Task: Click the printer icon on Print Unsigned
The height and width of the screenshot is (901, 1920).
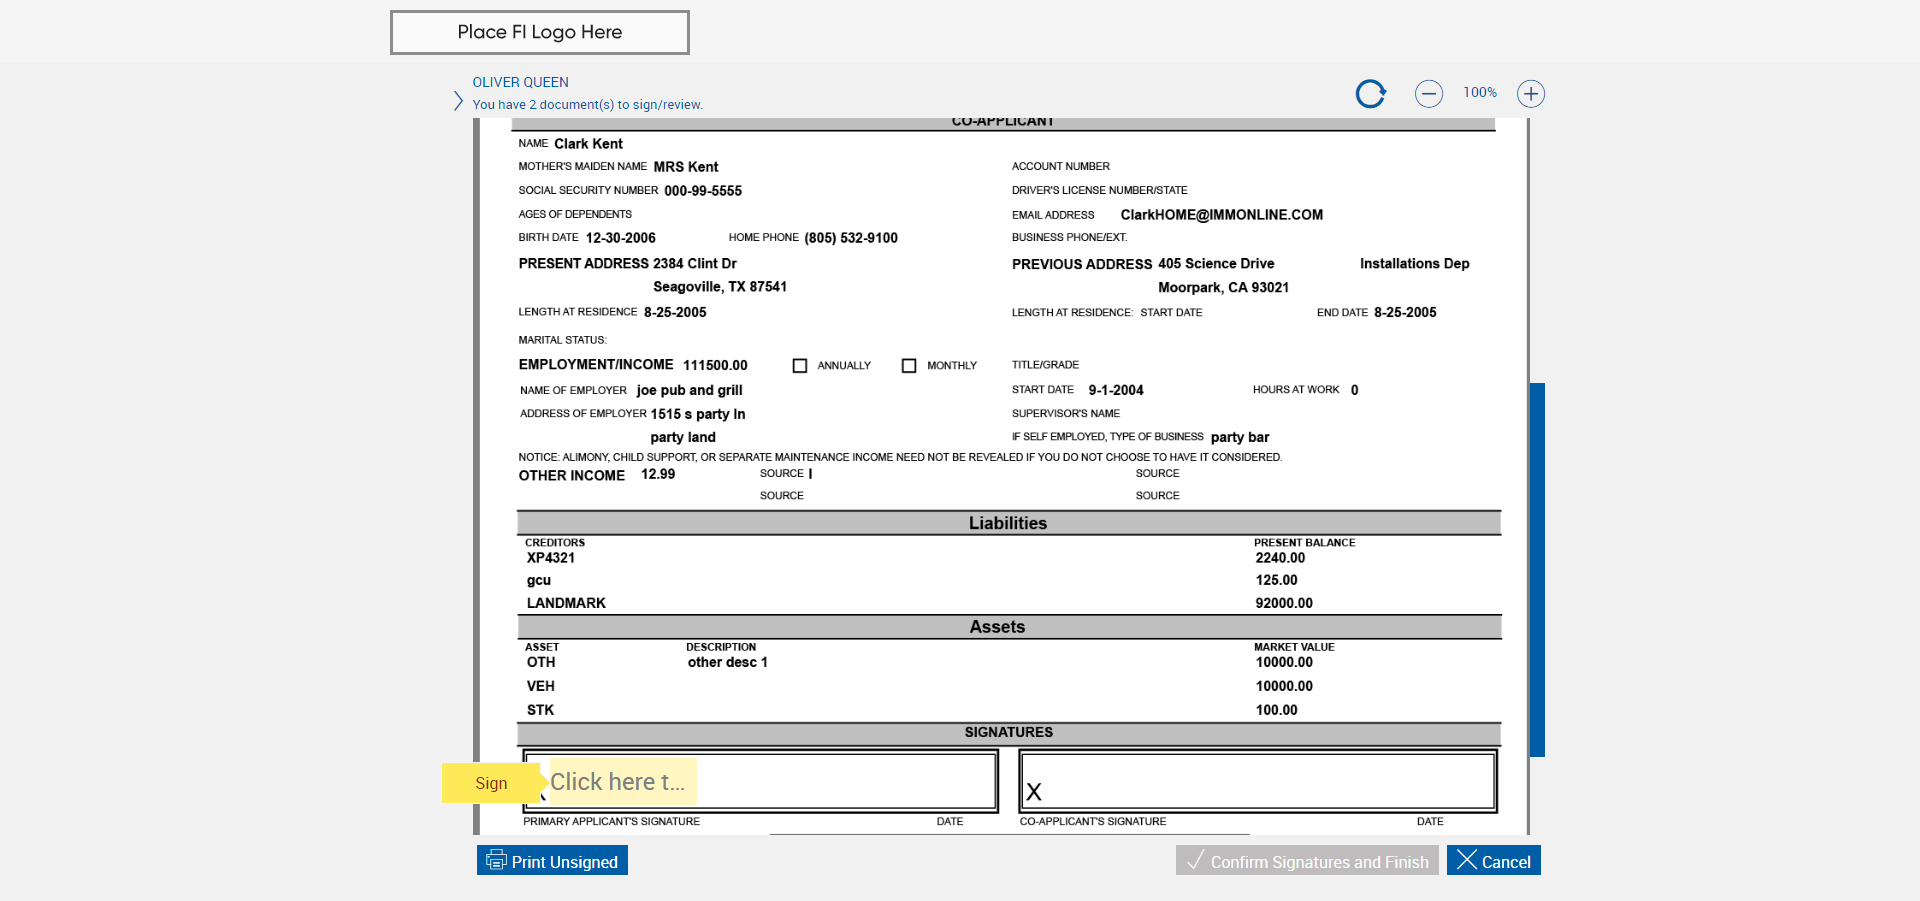Action: pos(496,861)
